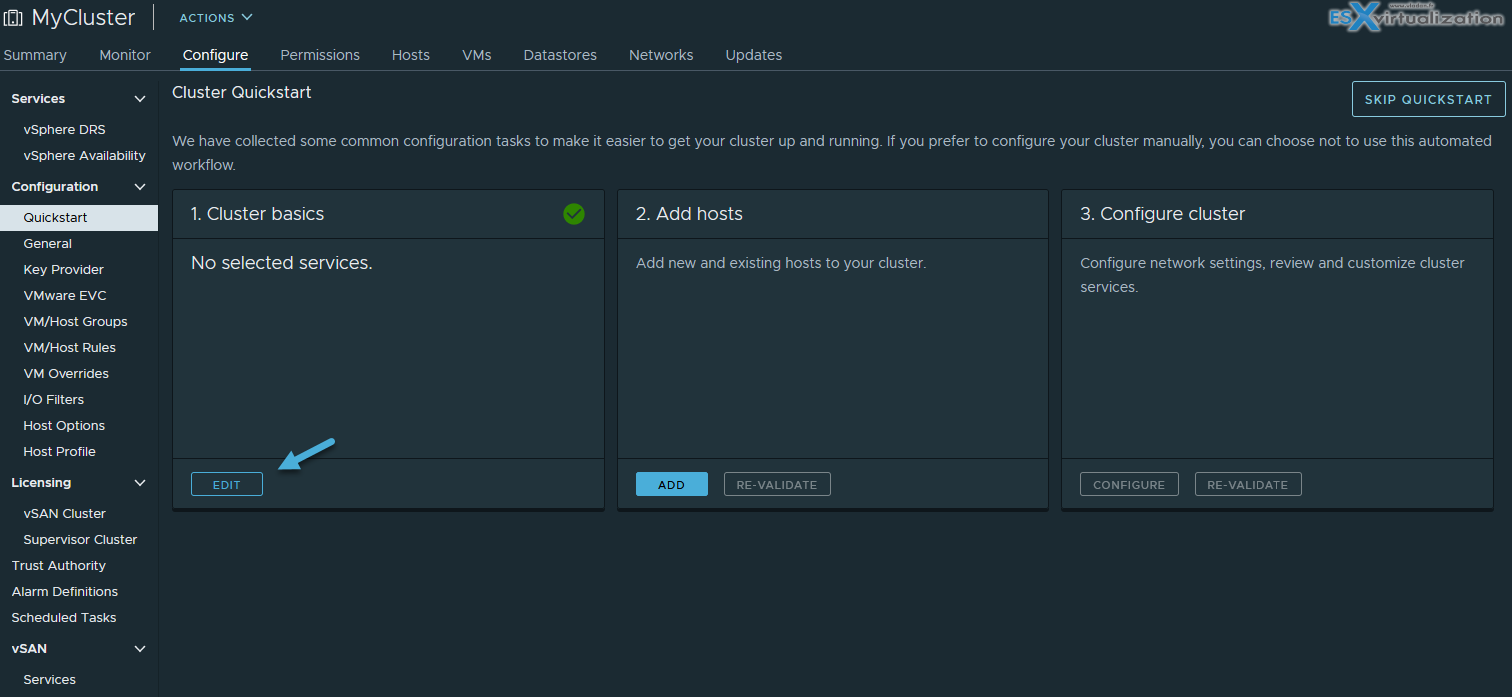Collapse the Licensing section

pyautogui.click(x=140, y=483)
